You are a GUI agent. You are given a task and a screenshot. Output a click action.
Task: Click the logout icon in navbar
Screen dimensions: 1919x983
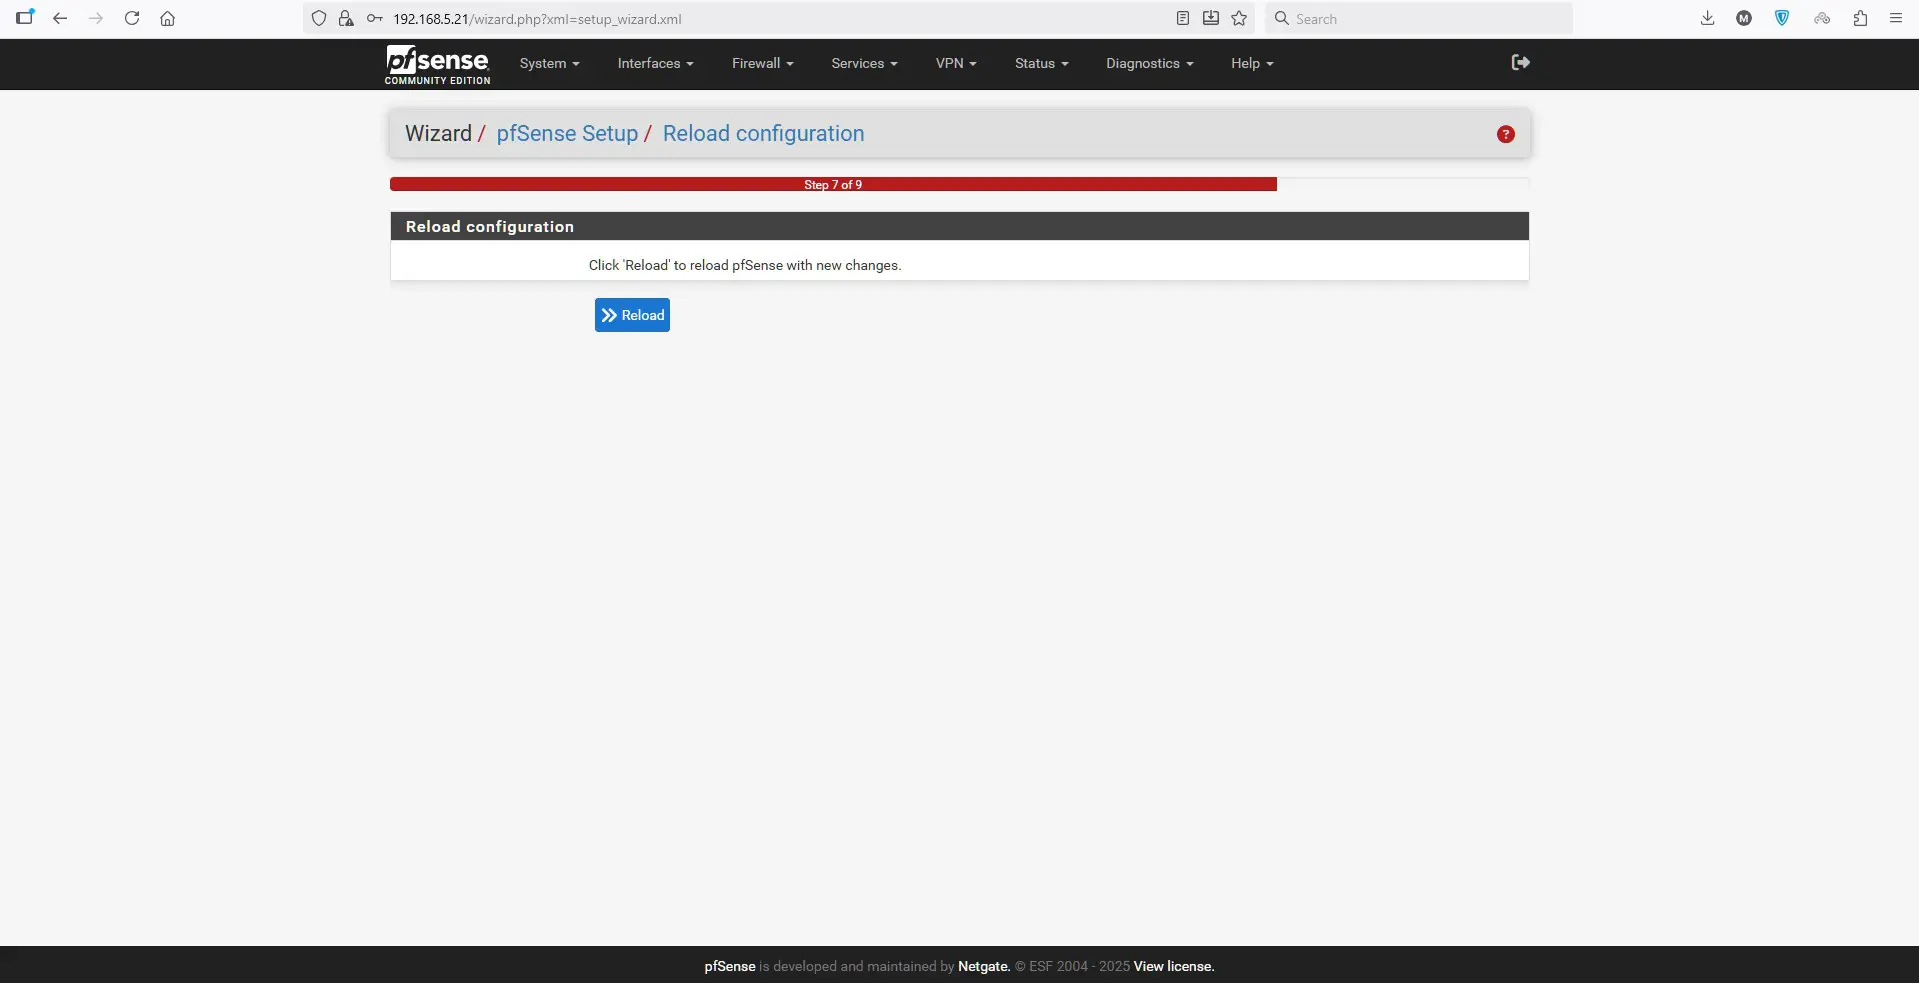[x=1520, y=62]
